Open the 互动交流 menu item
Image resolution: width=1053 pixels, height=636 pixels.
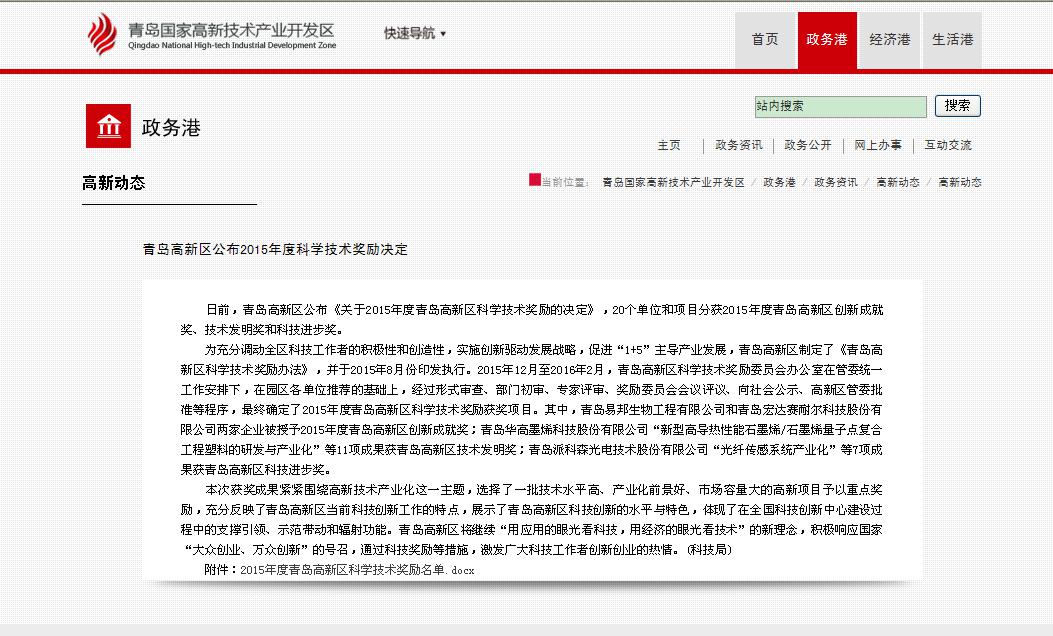coord(948,145)
